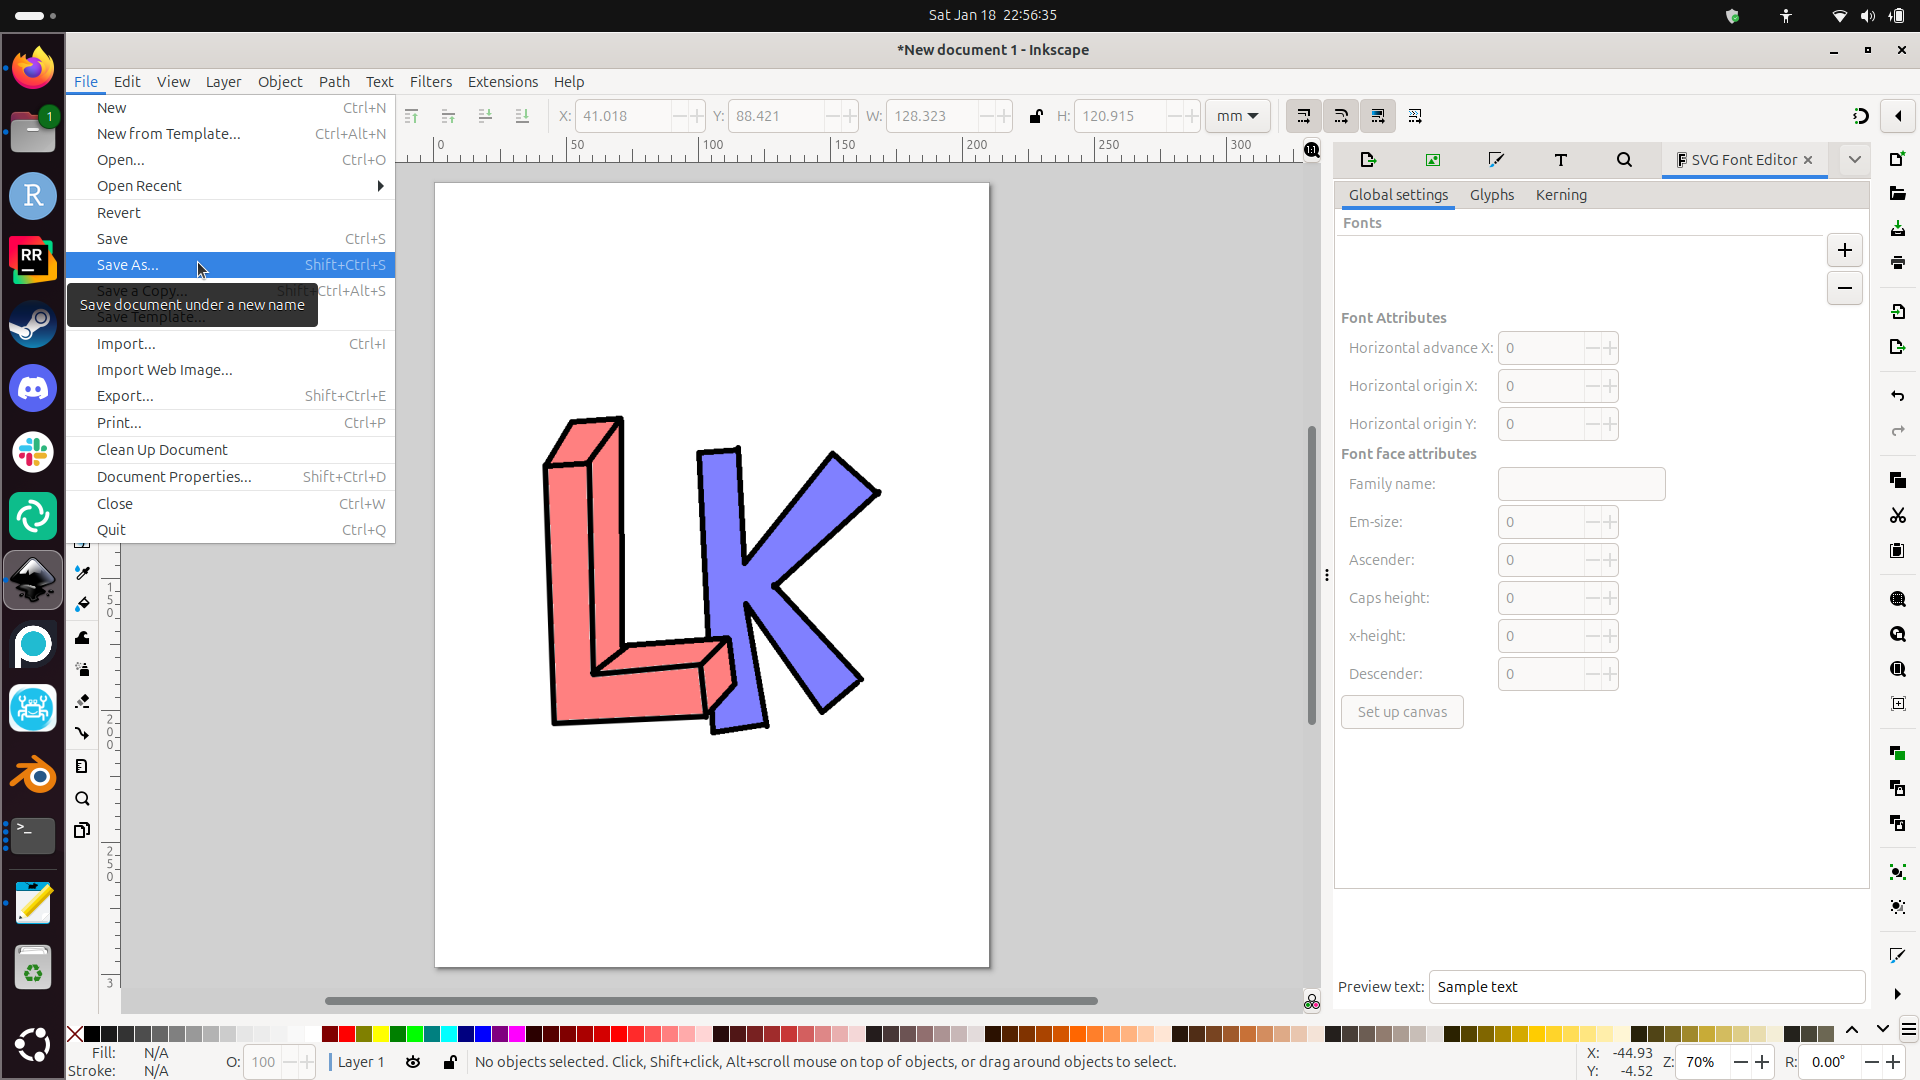Increase zoom with the plus button
Screen dimensions: 1920x1080
[1762, 1062]
